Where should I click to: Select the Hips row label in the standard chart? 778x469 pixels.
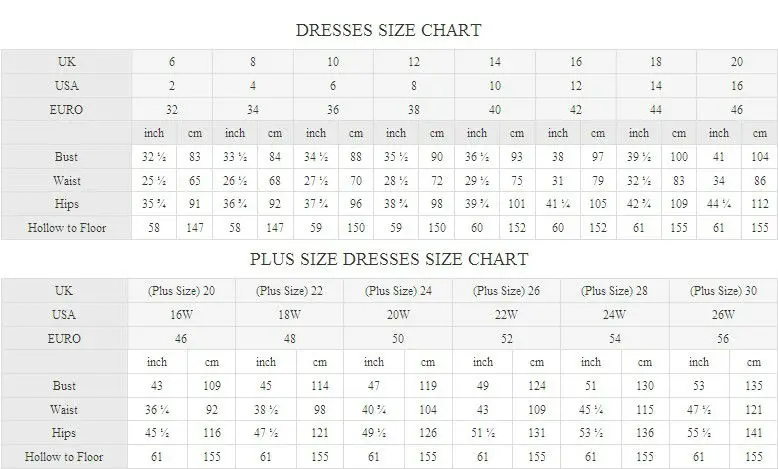click(67, 204)
